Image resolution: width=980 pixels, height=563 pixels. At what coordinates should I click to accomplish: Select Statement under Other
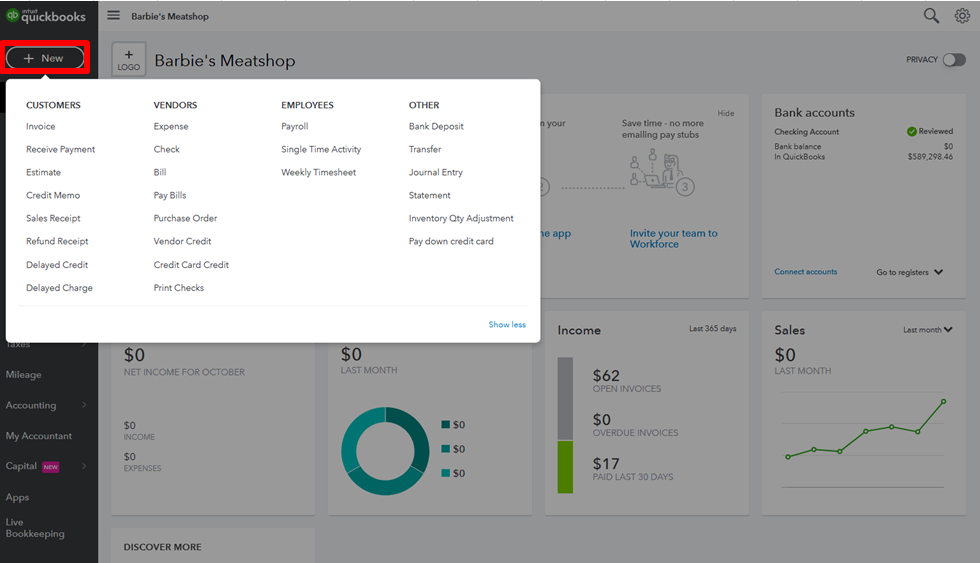click(429, 196)
